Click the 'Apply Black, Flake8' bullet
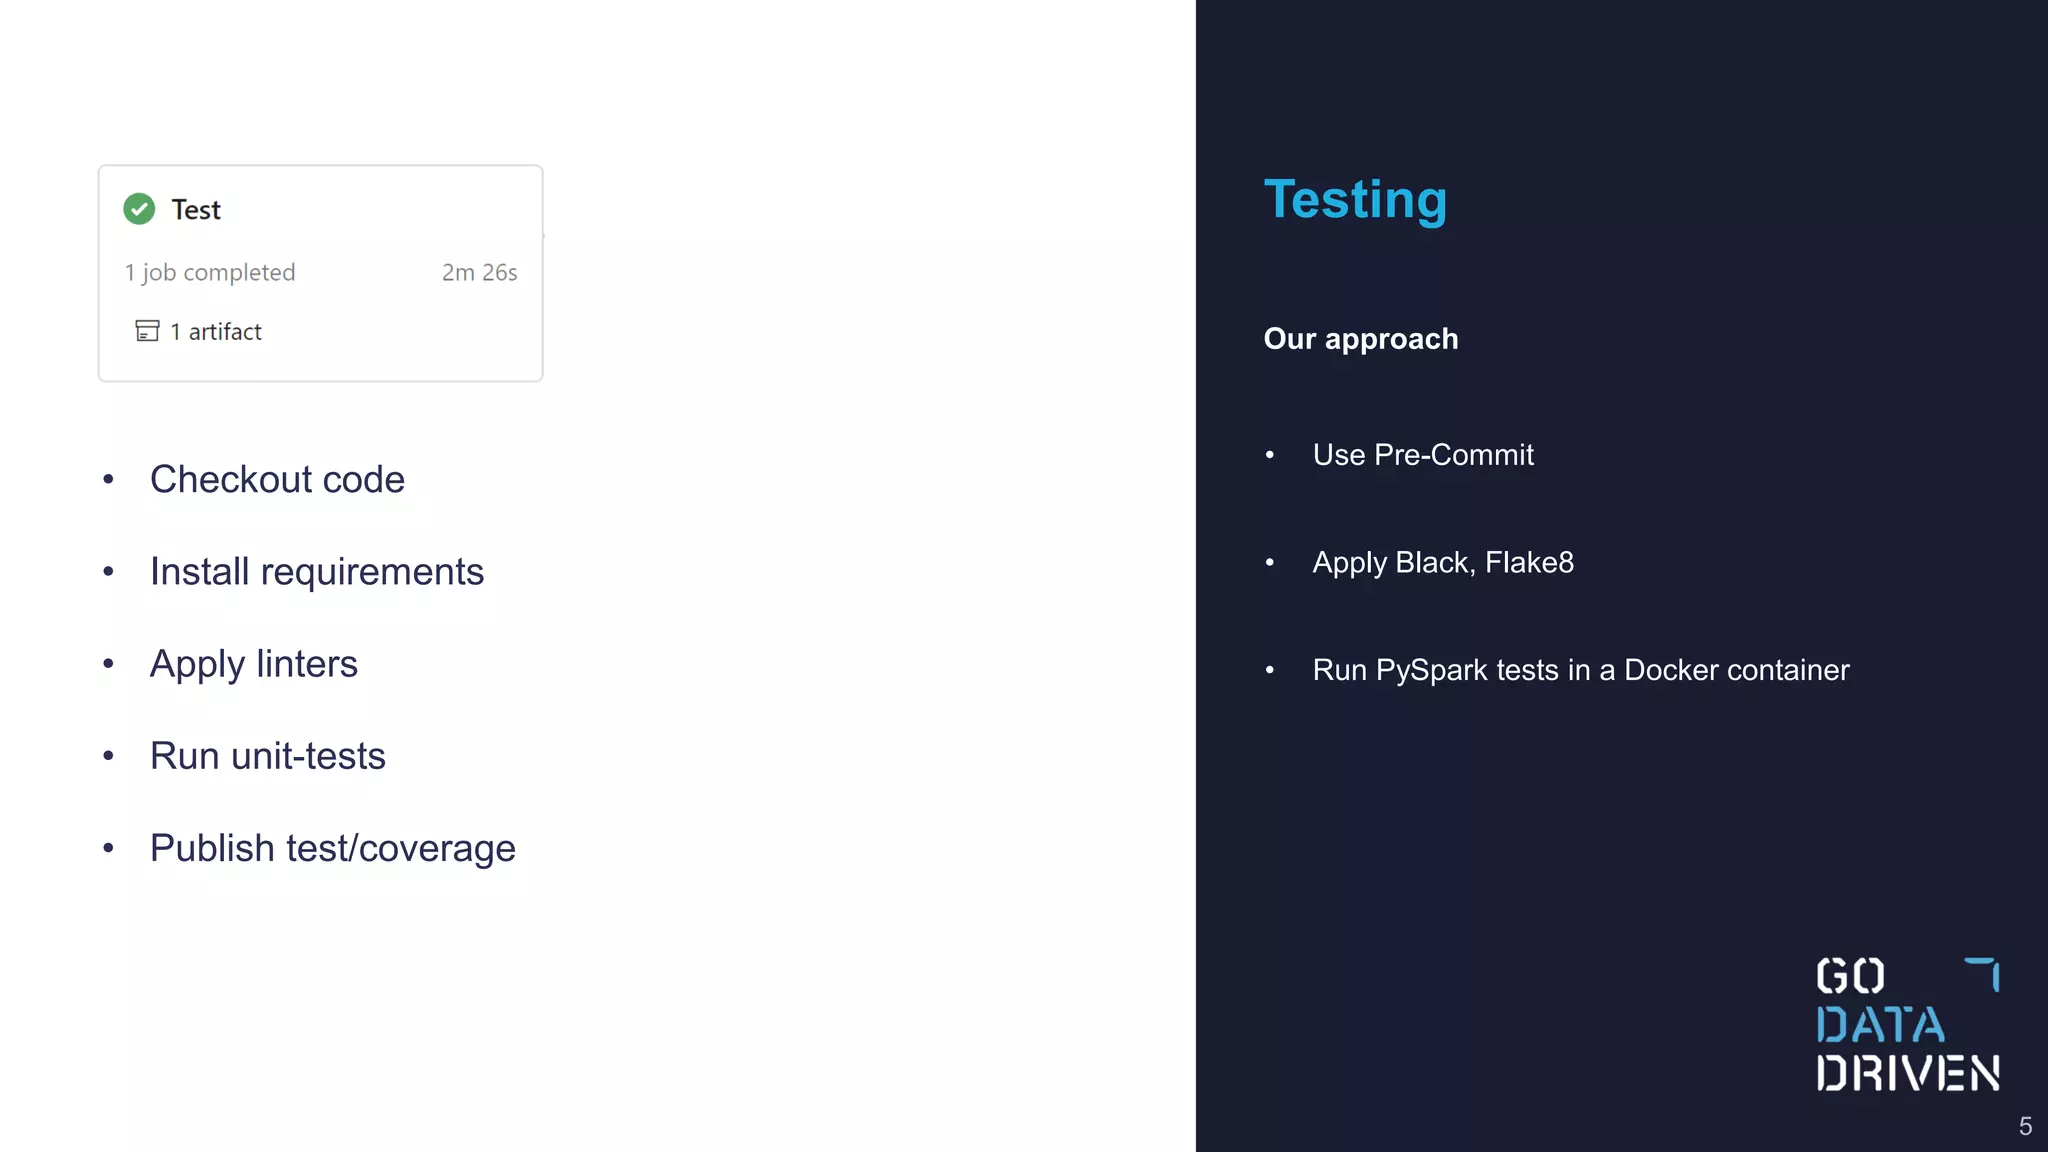 click(1443, 563)
